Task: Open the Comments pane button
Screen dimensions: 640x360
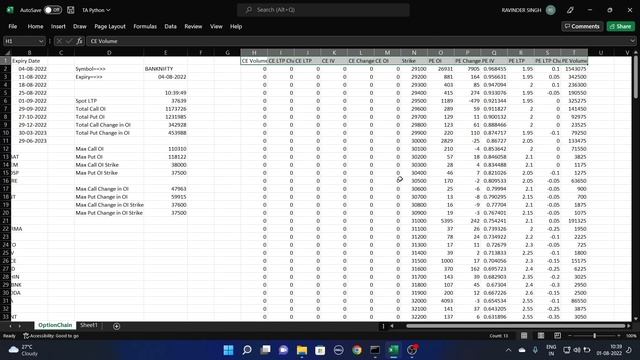Action: [582, 26]
